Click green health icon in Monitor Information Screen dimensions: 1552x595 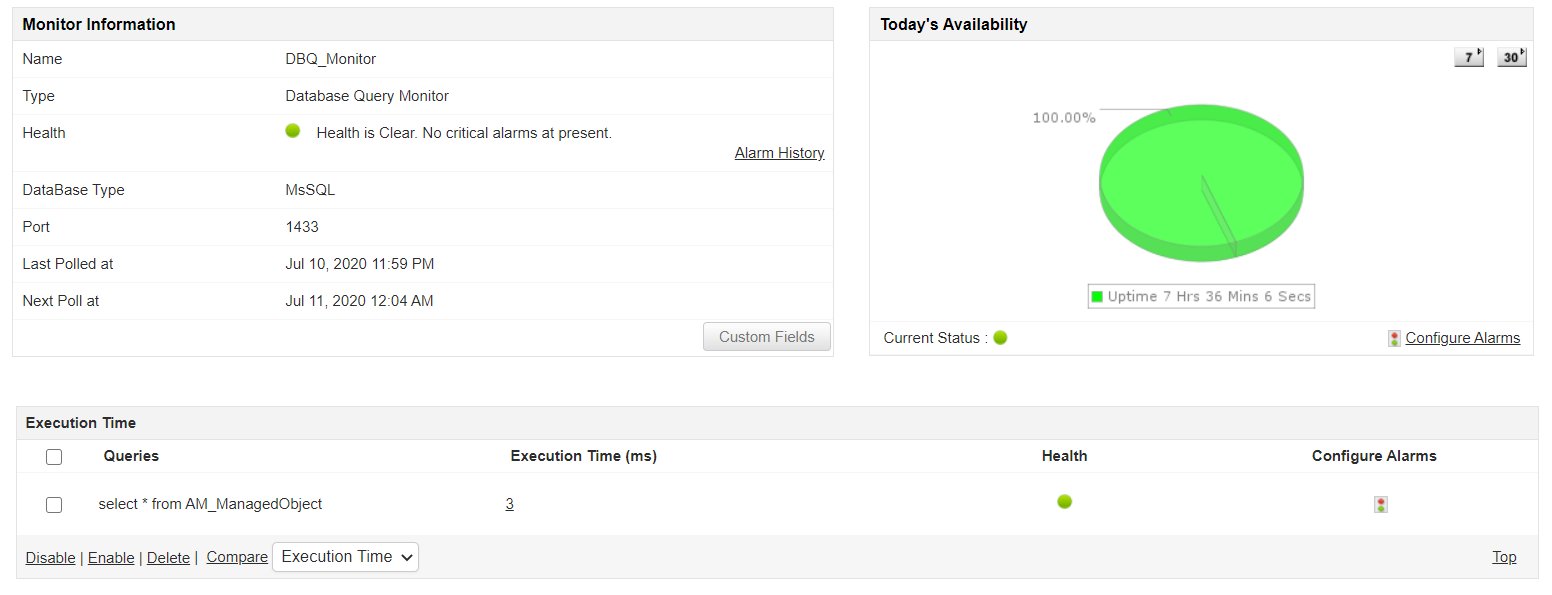[x=293, y=131]
